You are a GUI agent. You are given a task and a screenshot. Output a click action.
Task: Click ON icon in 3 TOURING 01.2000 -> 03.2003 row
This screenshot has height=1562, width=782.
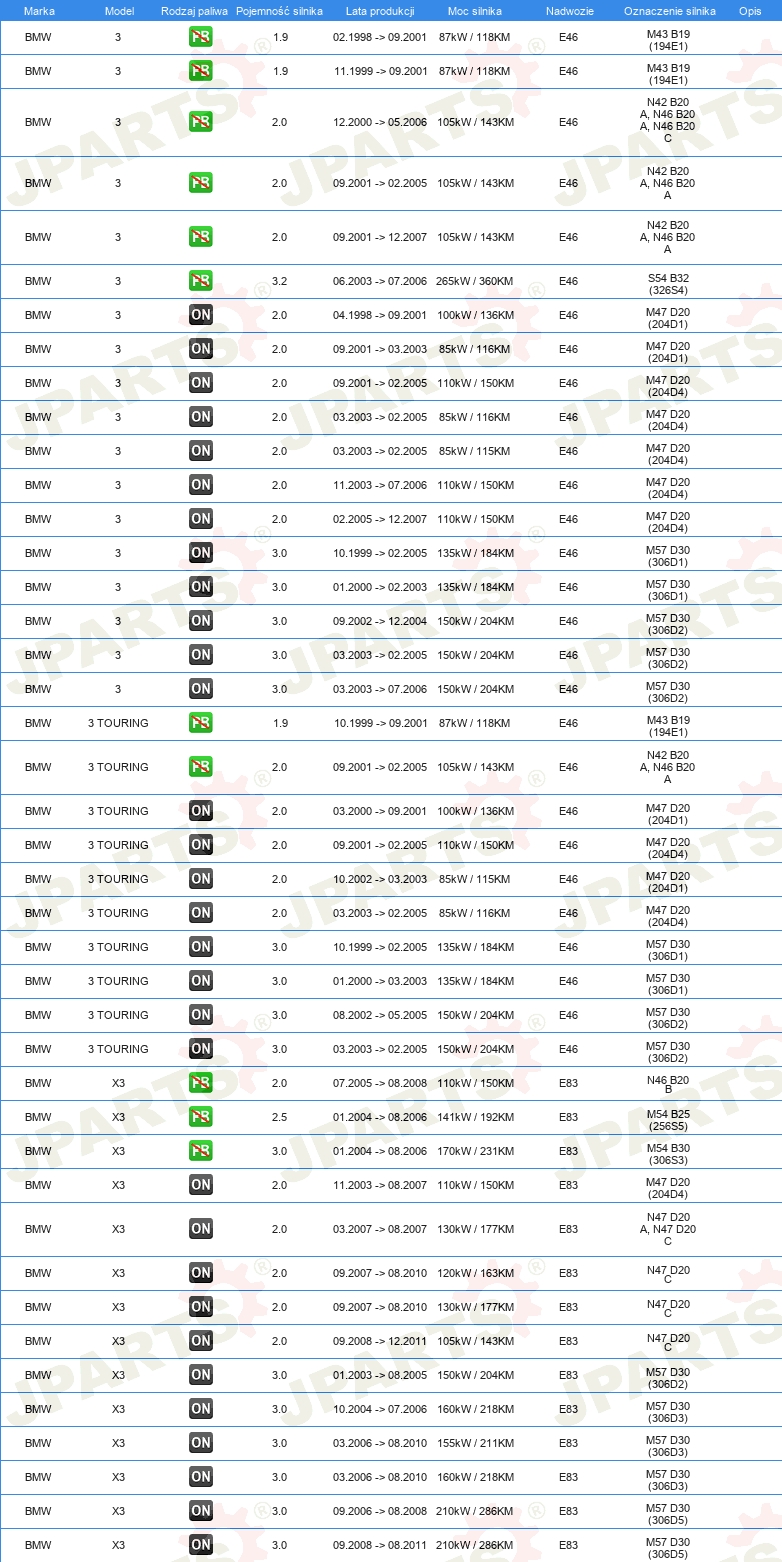[x=201, y=981]
